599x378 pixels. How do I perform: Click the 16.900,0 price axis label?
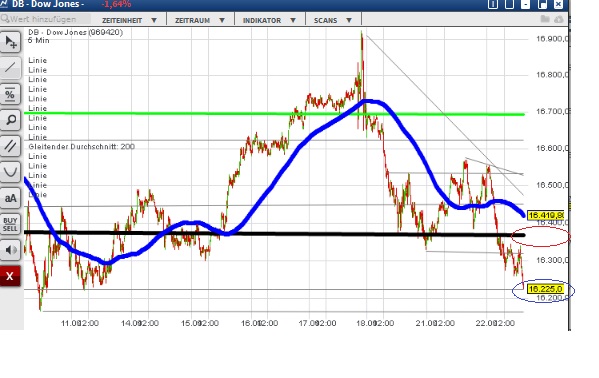point(552,39)
